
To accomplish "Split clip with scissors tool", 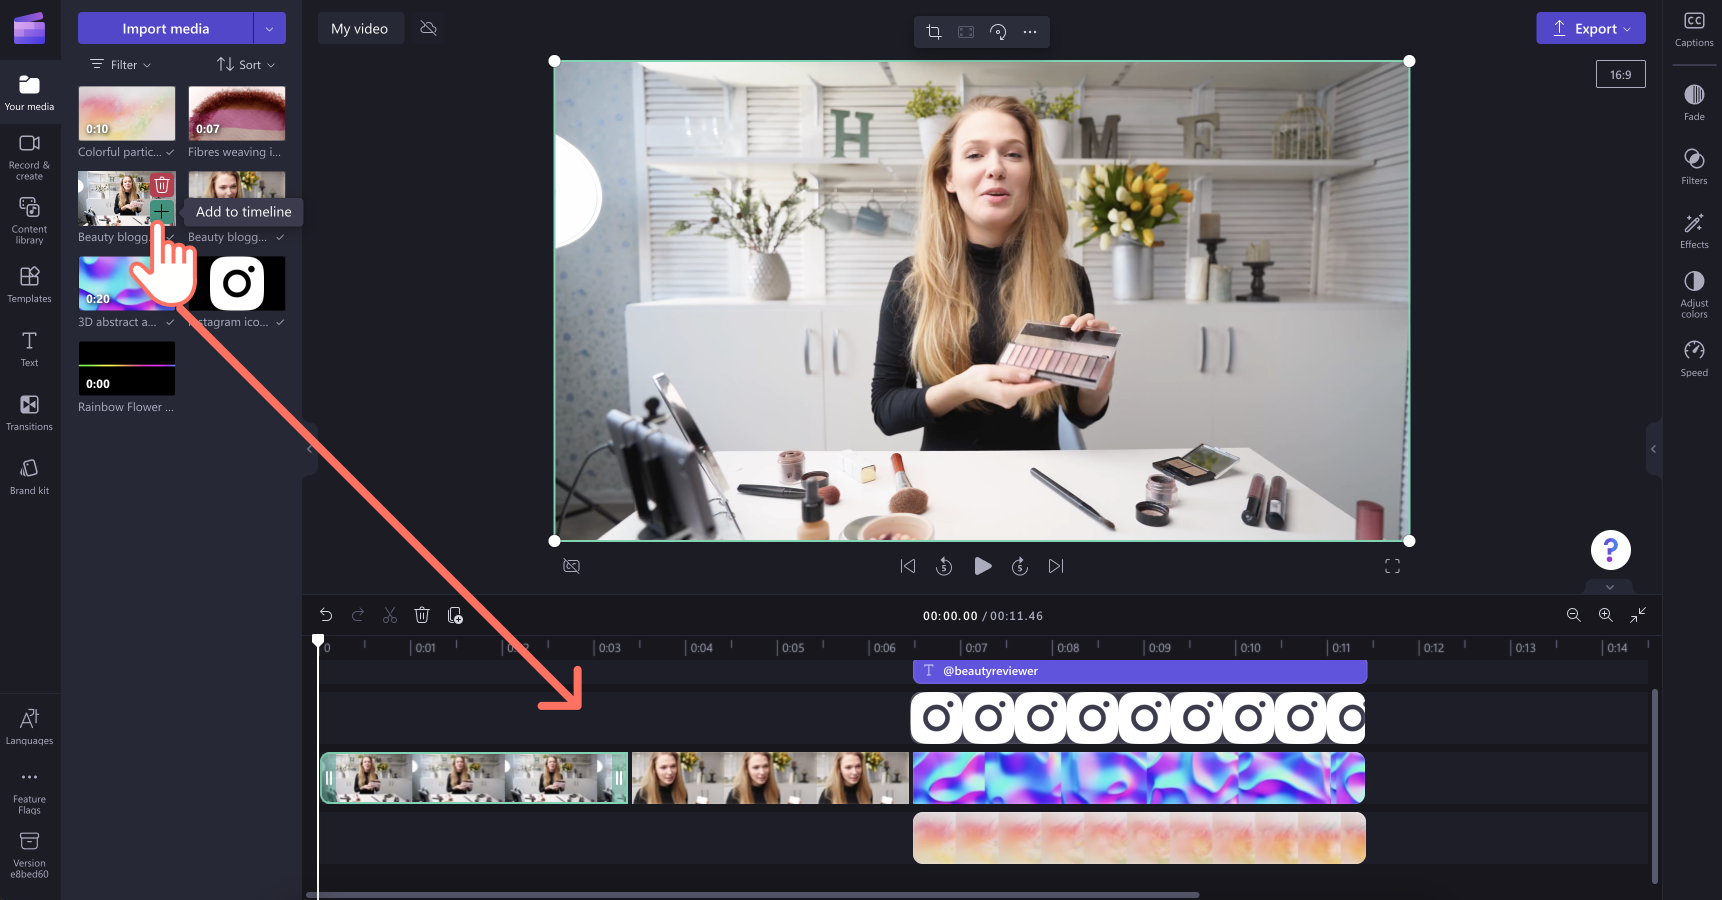I will tap(390, 615).
